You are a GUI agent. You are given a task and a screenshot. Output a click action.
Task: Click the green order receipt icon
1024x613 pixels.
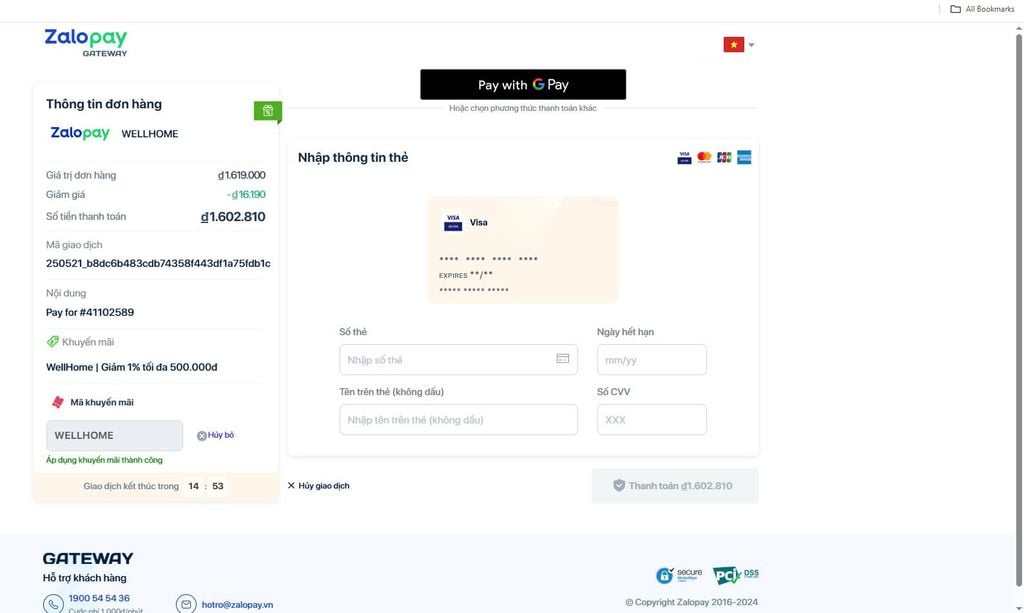(268, 111)
